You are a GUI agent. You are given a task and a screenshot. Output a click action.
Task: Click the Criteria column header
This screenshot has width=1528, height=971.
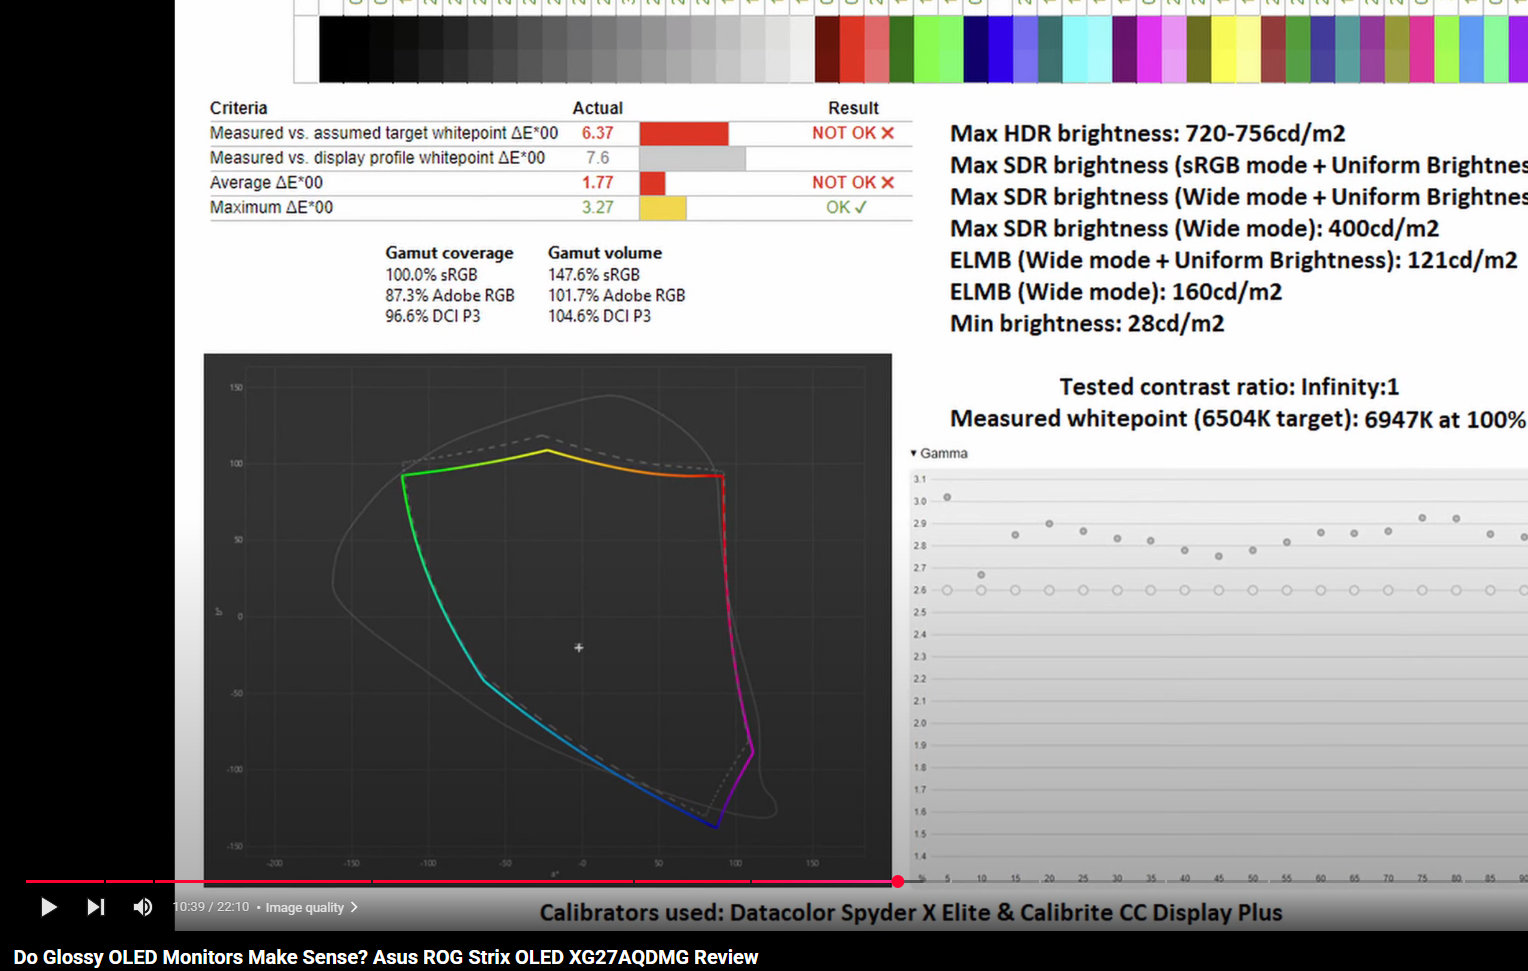point(238,108)
